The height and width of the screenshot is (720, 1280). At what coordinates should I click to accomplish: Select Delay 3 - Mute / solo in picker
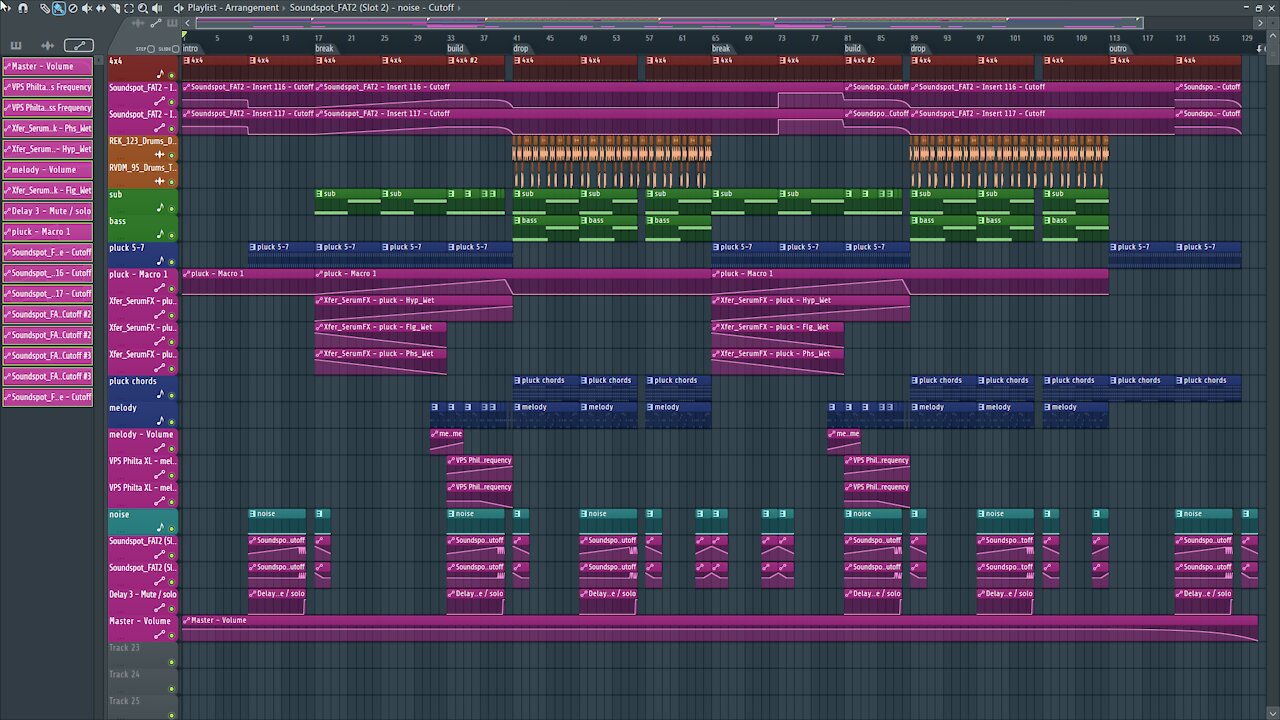coord(48,211)
